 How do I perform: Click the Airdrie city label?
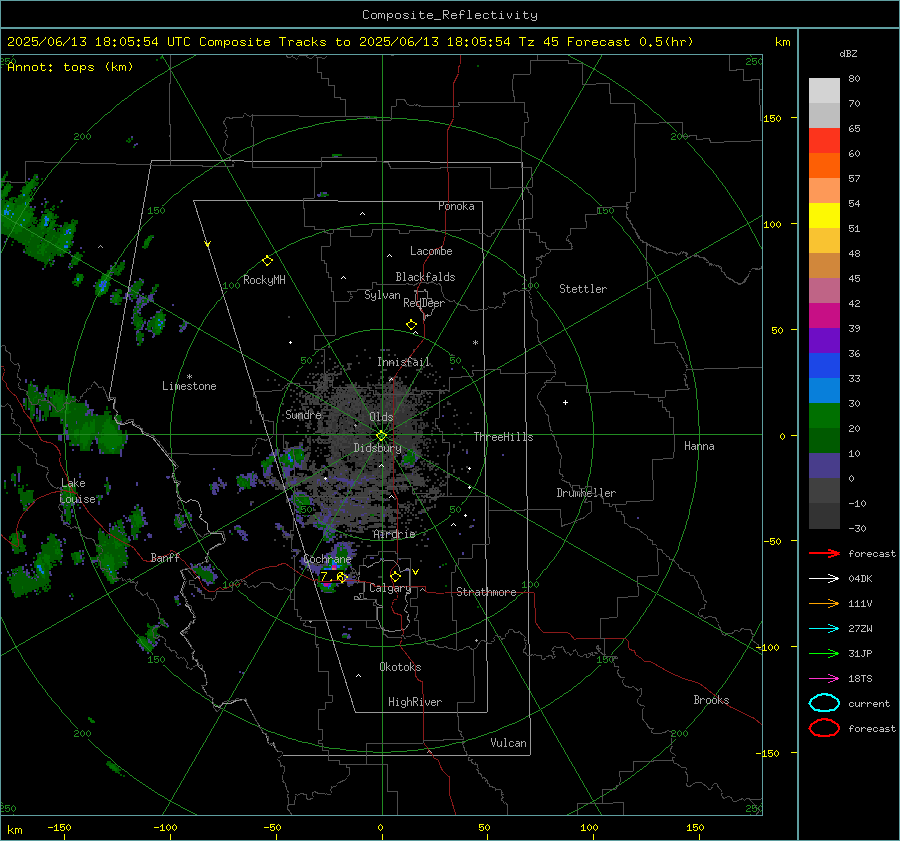pyautogui.click(x=394, y=534)
